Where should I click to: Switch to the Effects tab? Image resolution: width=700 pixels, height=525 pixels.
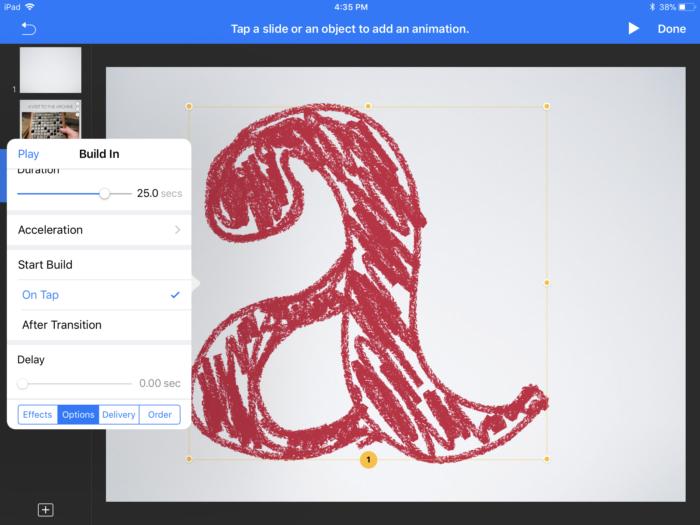[x=38, y=415]
